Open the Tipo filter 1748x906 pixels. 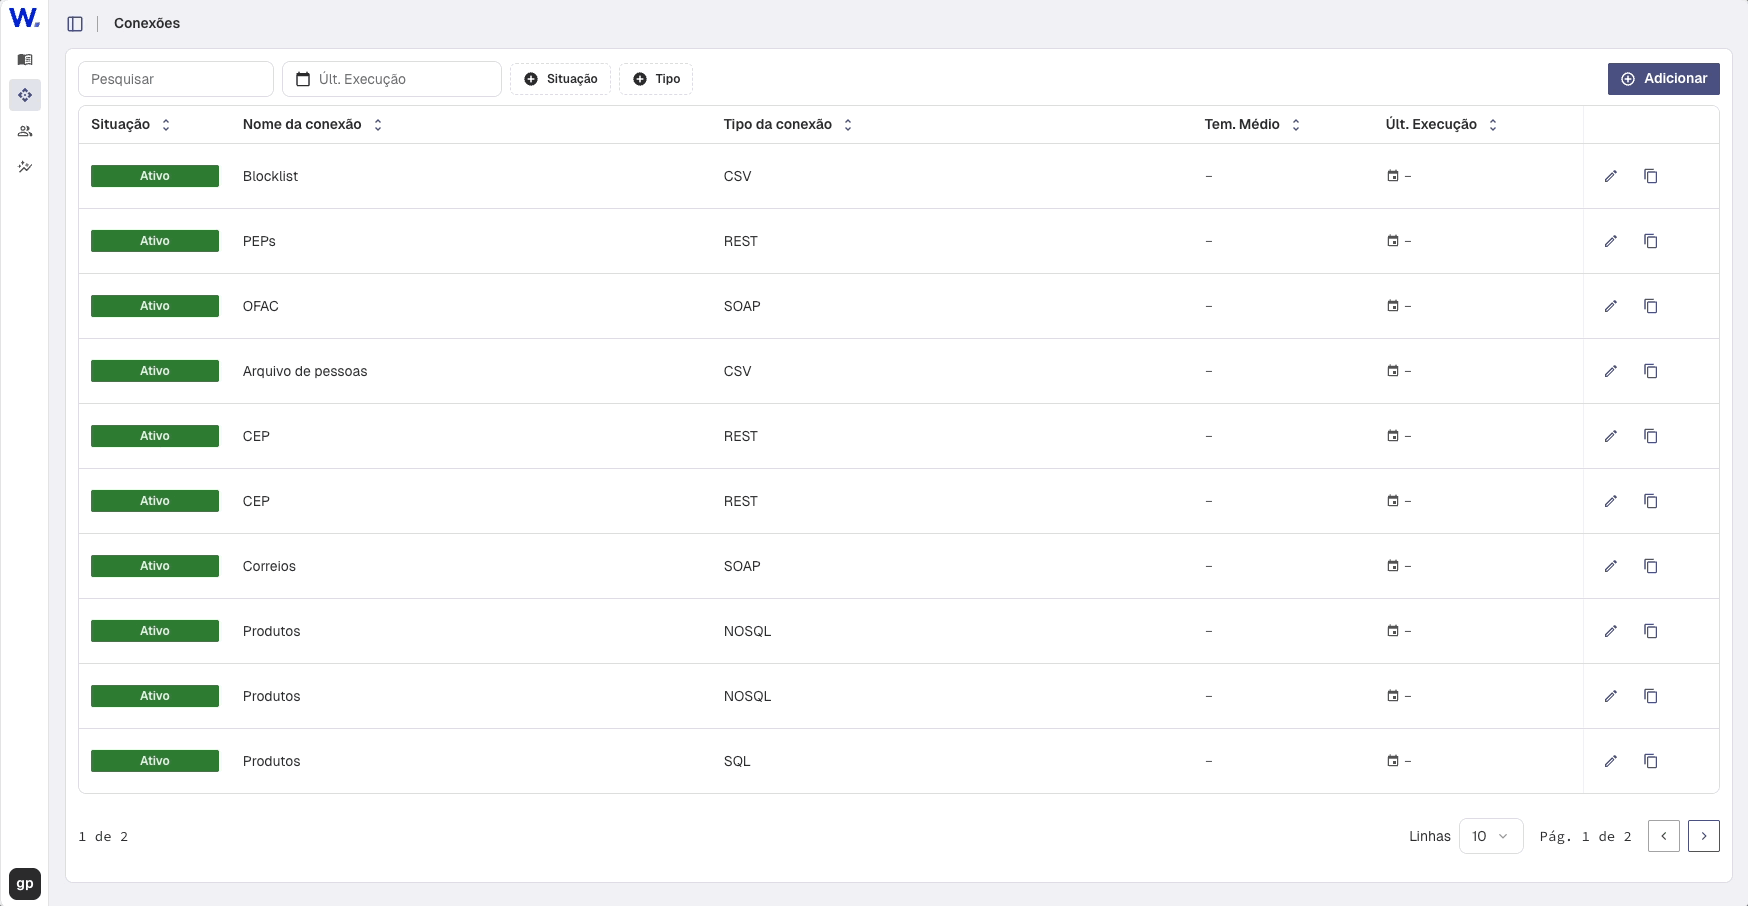click(x=656, y=79)
